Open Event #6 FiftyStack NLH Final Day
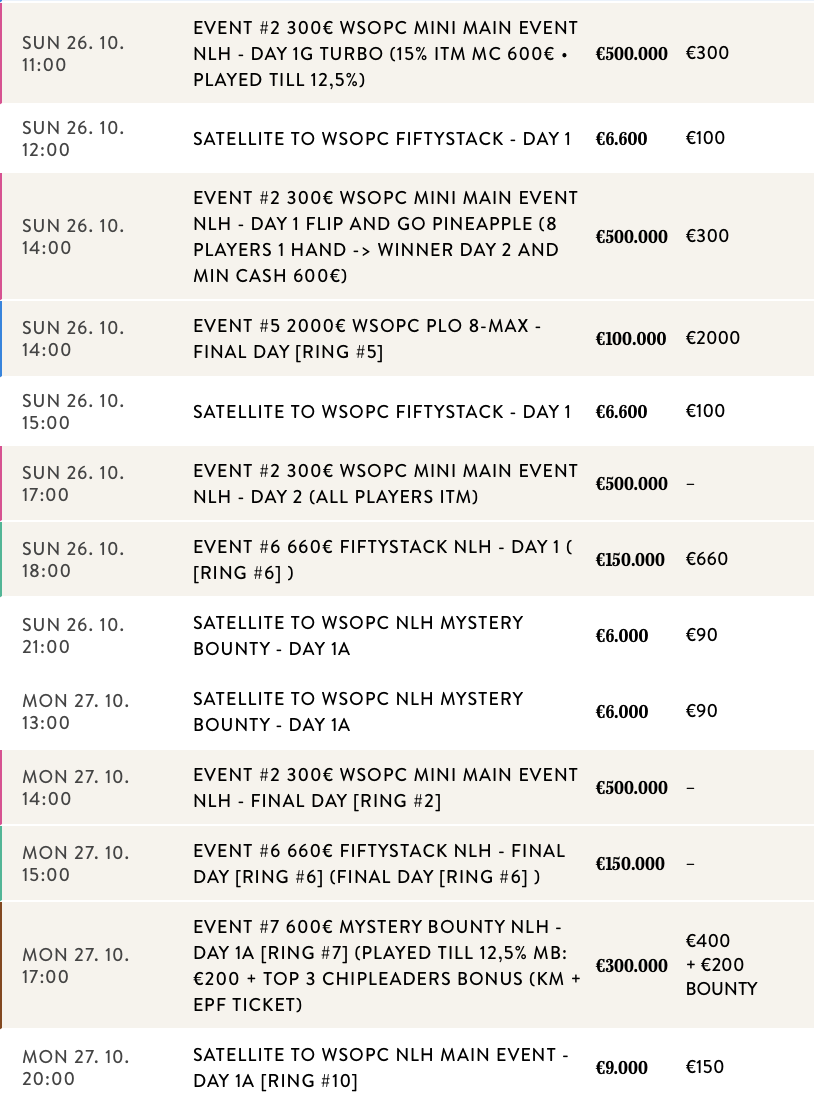 pos(380,864)
